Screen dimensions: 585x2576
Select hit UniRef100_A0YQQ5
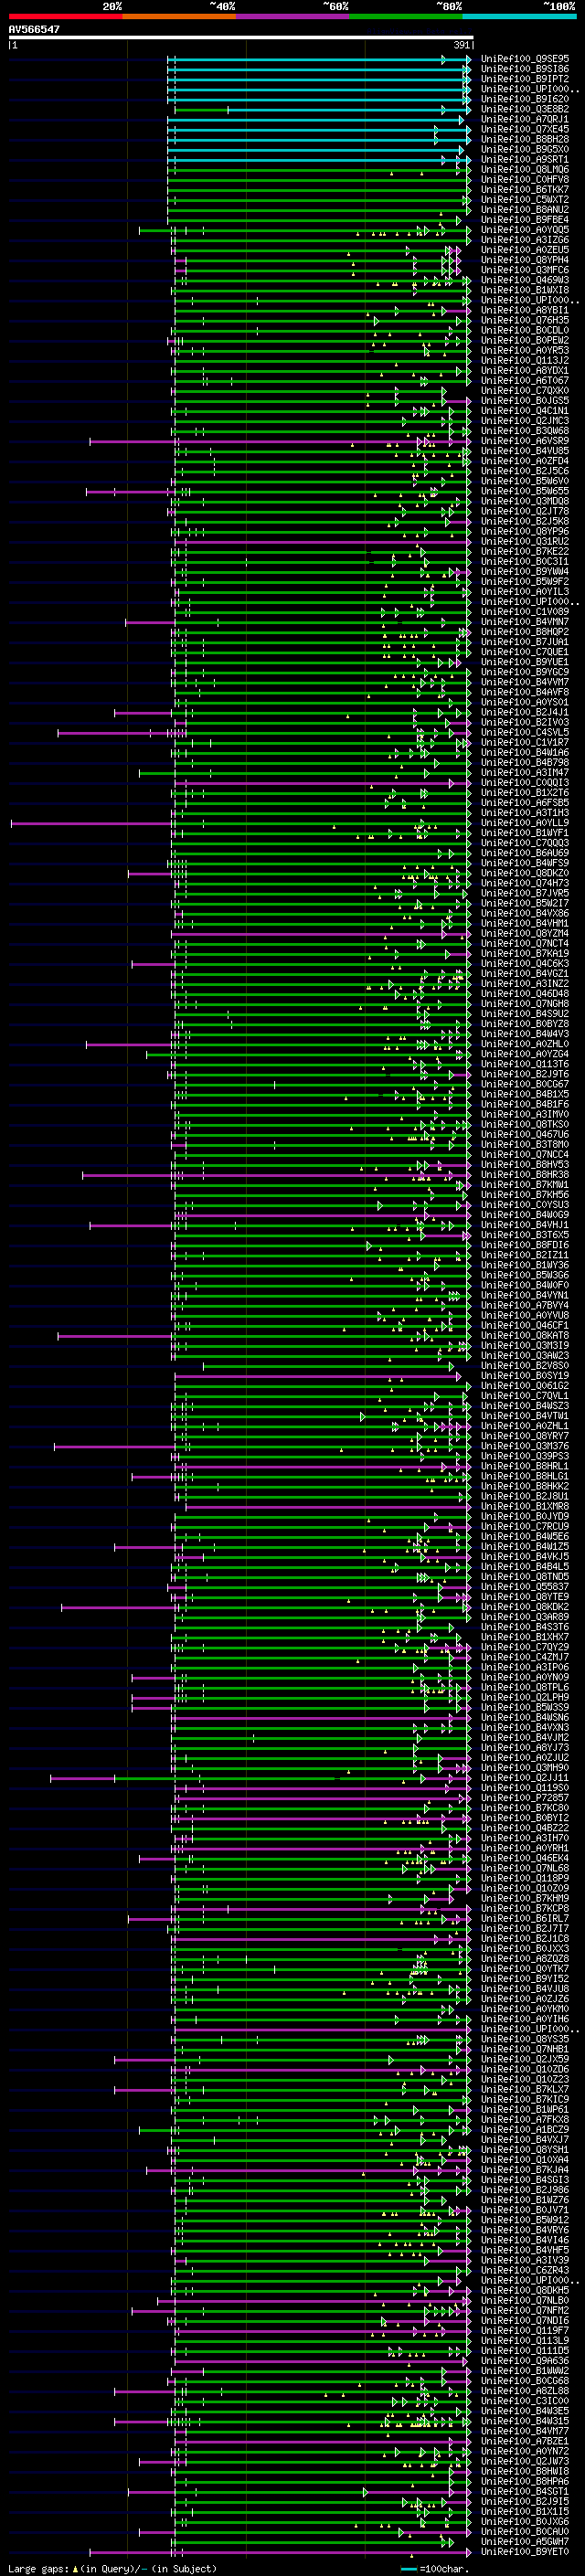pos(525,230)
